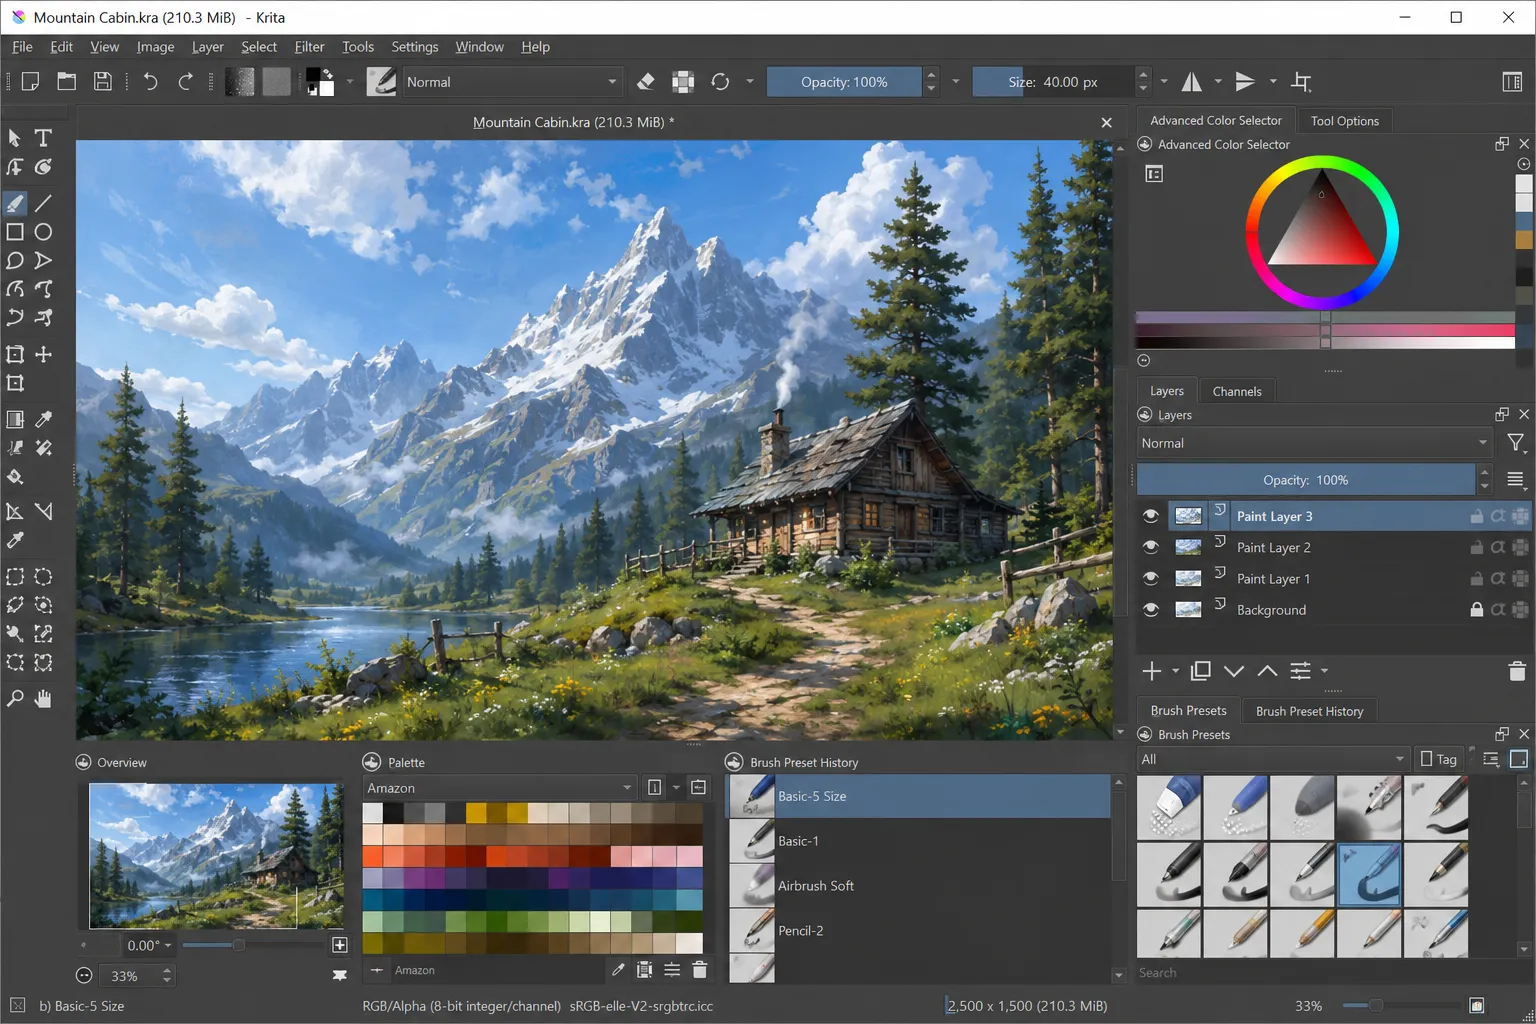
Task: Select Basic-1 in Brush Preset History
Action: tap(918, 841)
